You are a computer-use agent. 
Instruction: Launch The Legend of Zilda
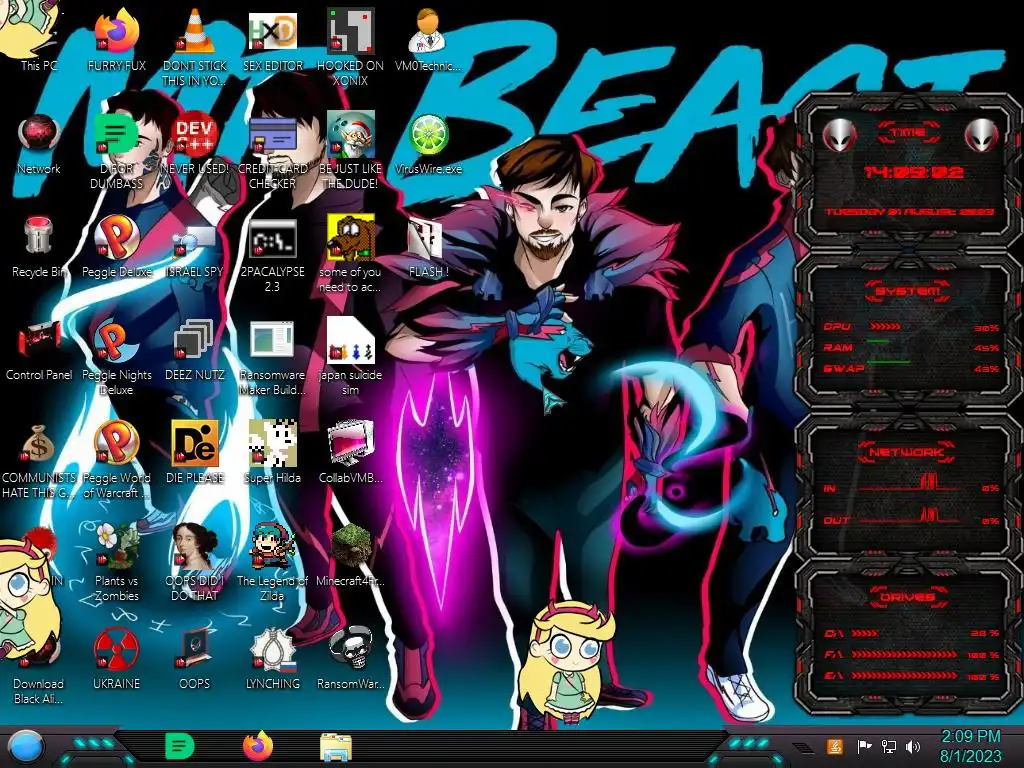[272, 562]
